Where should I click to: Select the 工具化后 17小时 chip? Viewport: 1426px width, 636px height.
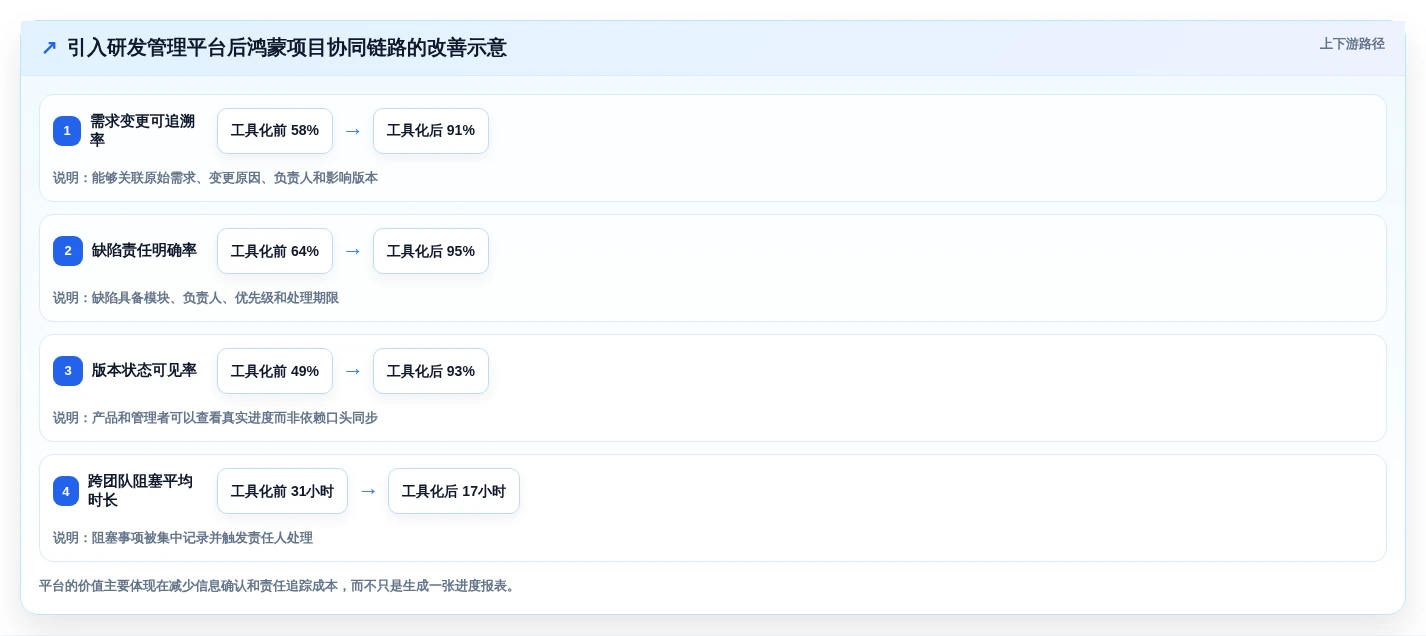tap(454, 491)
